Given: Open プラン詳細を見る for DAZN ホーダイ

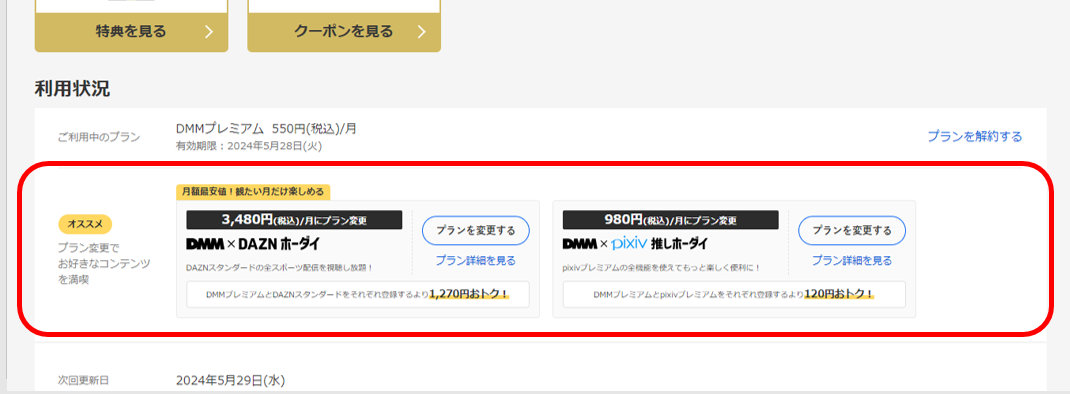Looking at the screenshot, I should click(x=476, y=260).
